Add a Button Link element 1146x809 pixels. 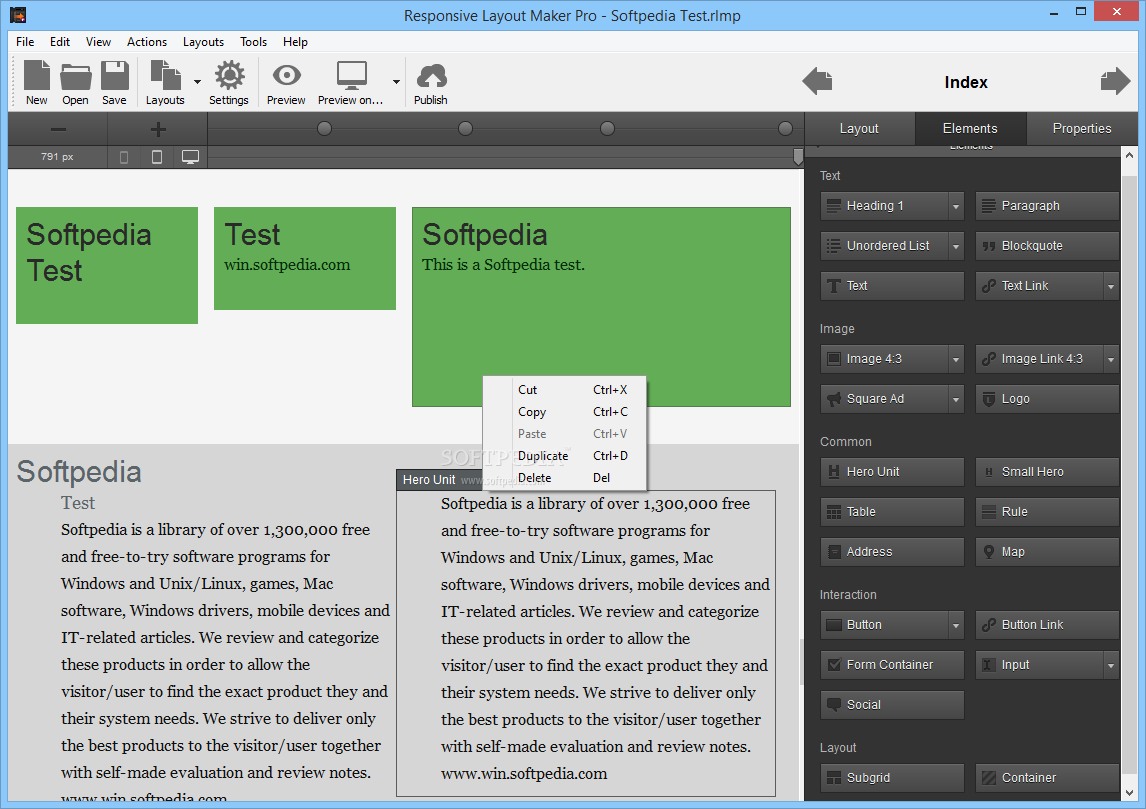tap(1047, 625)
